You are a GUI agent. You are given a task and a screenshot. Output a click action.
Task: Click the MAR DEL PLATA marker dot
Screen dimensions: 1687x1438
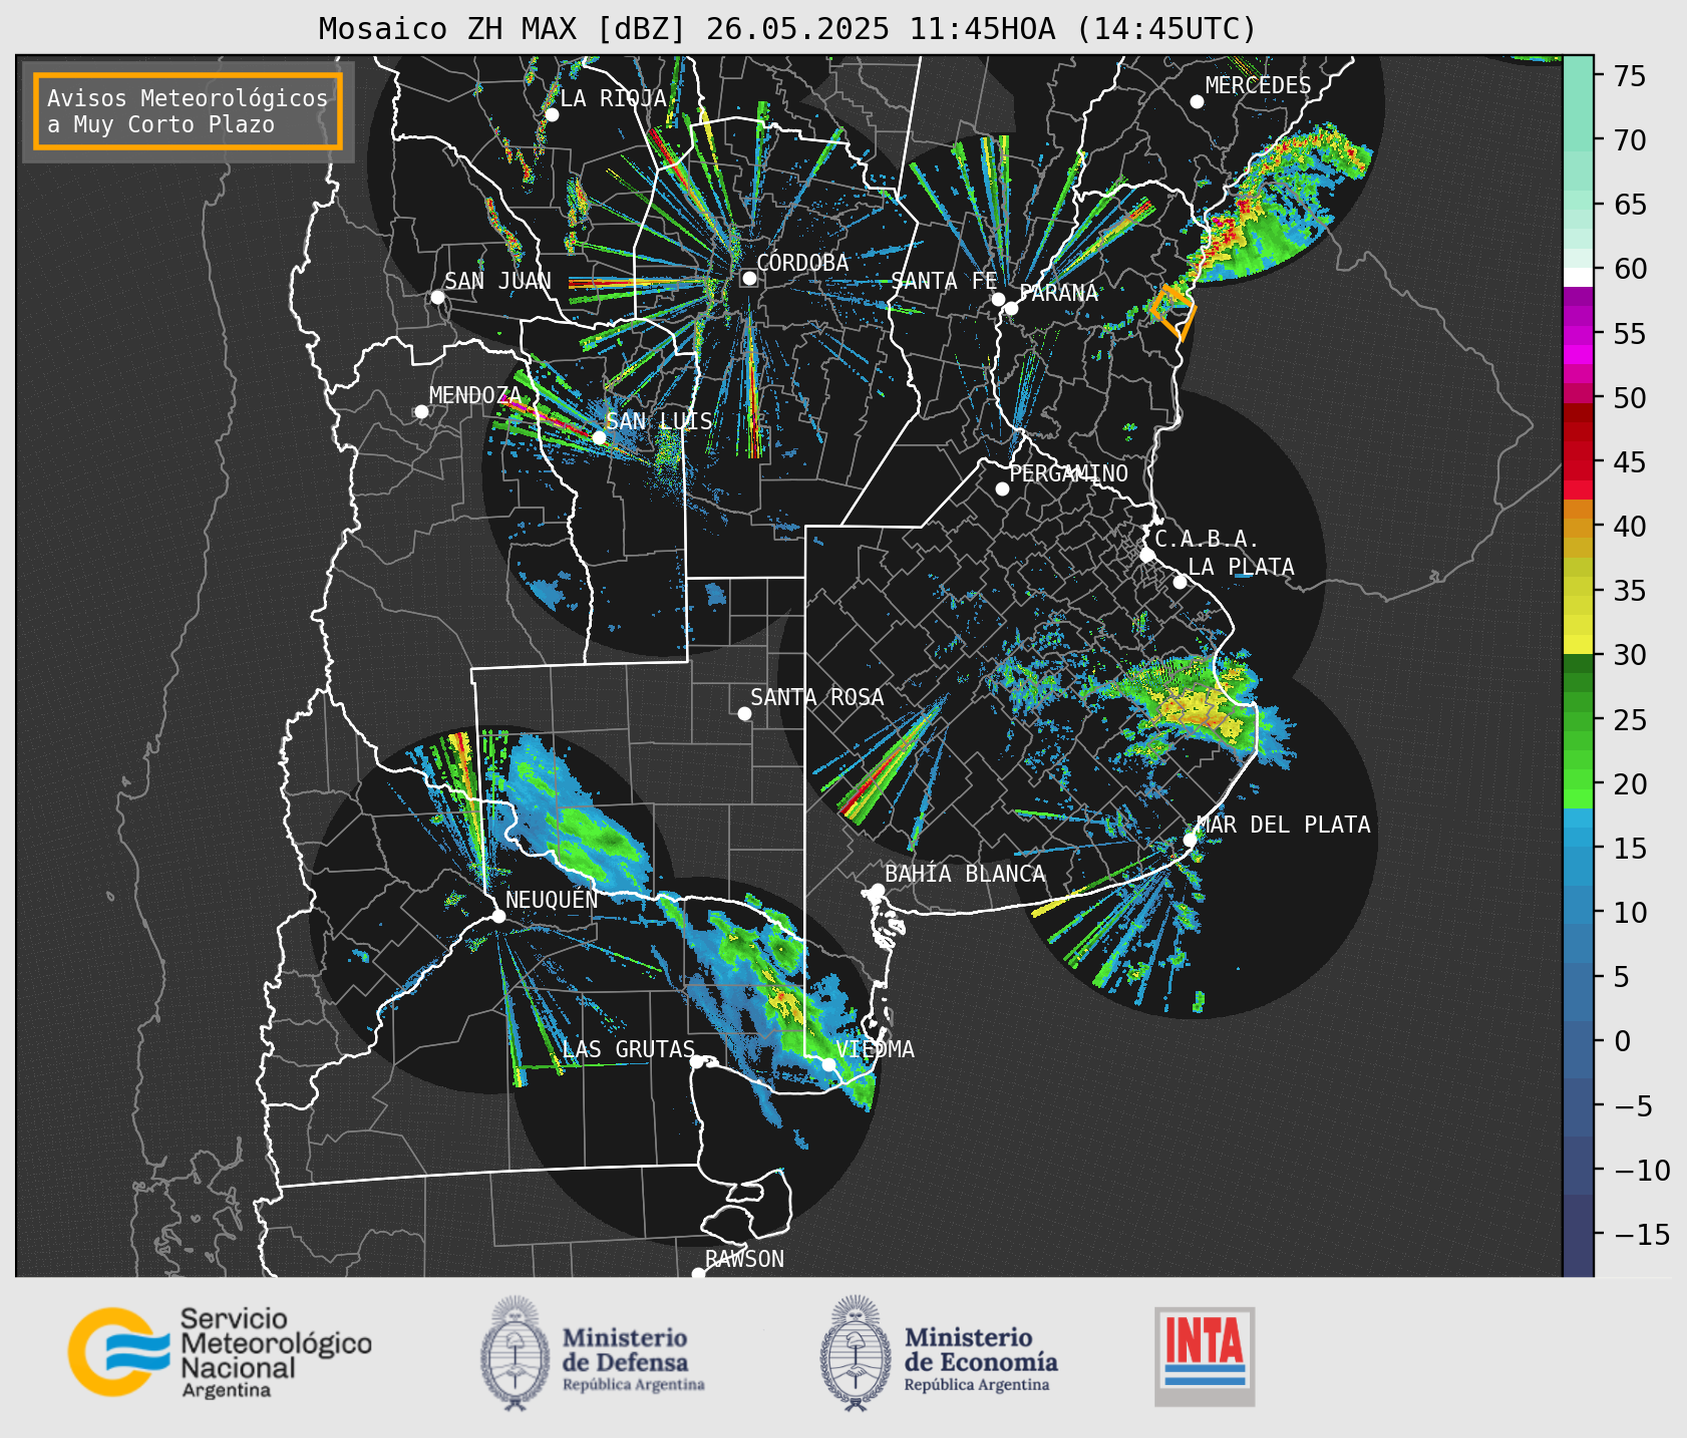coord(1190,840)
